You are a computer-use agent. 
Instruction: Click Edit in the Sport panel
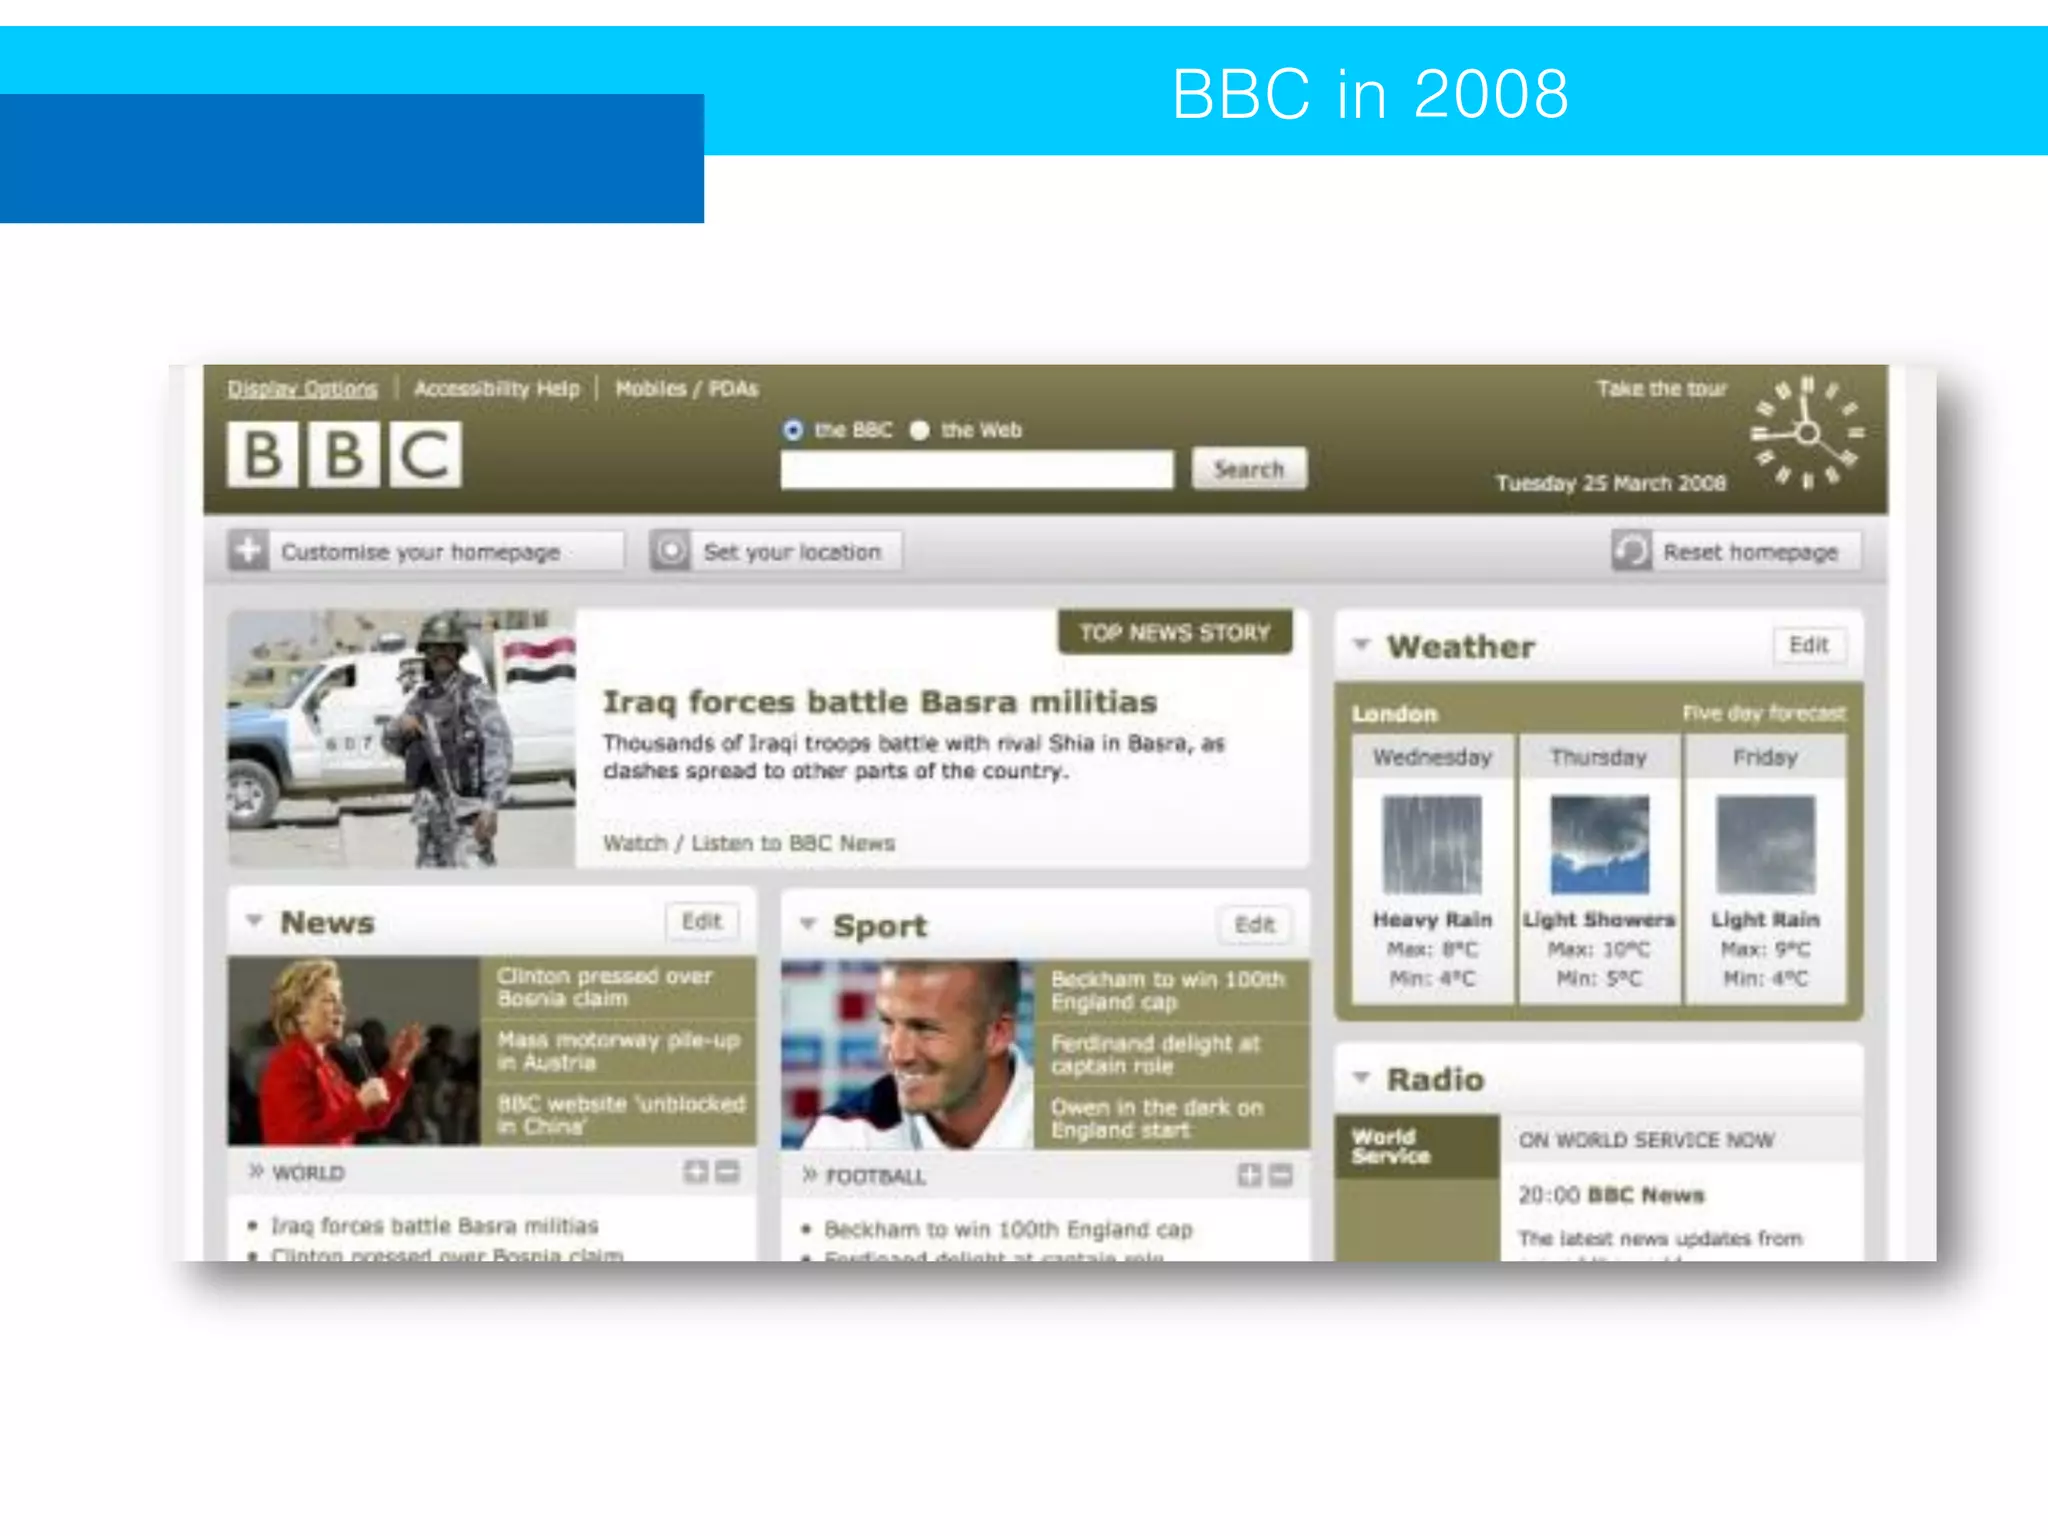1255,924
